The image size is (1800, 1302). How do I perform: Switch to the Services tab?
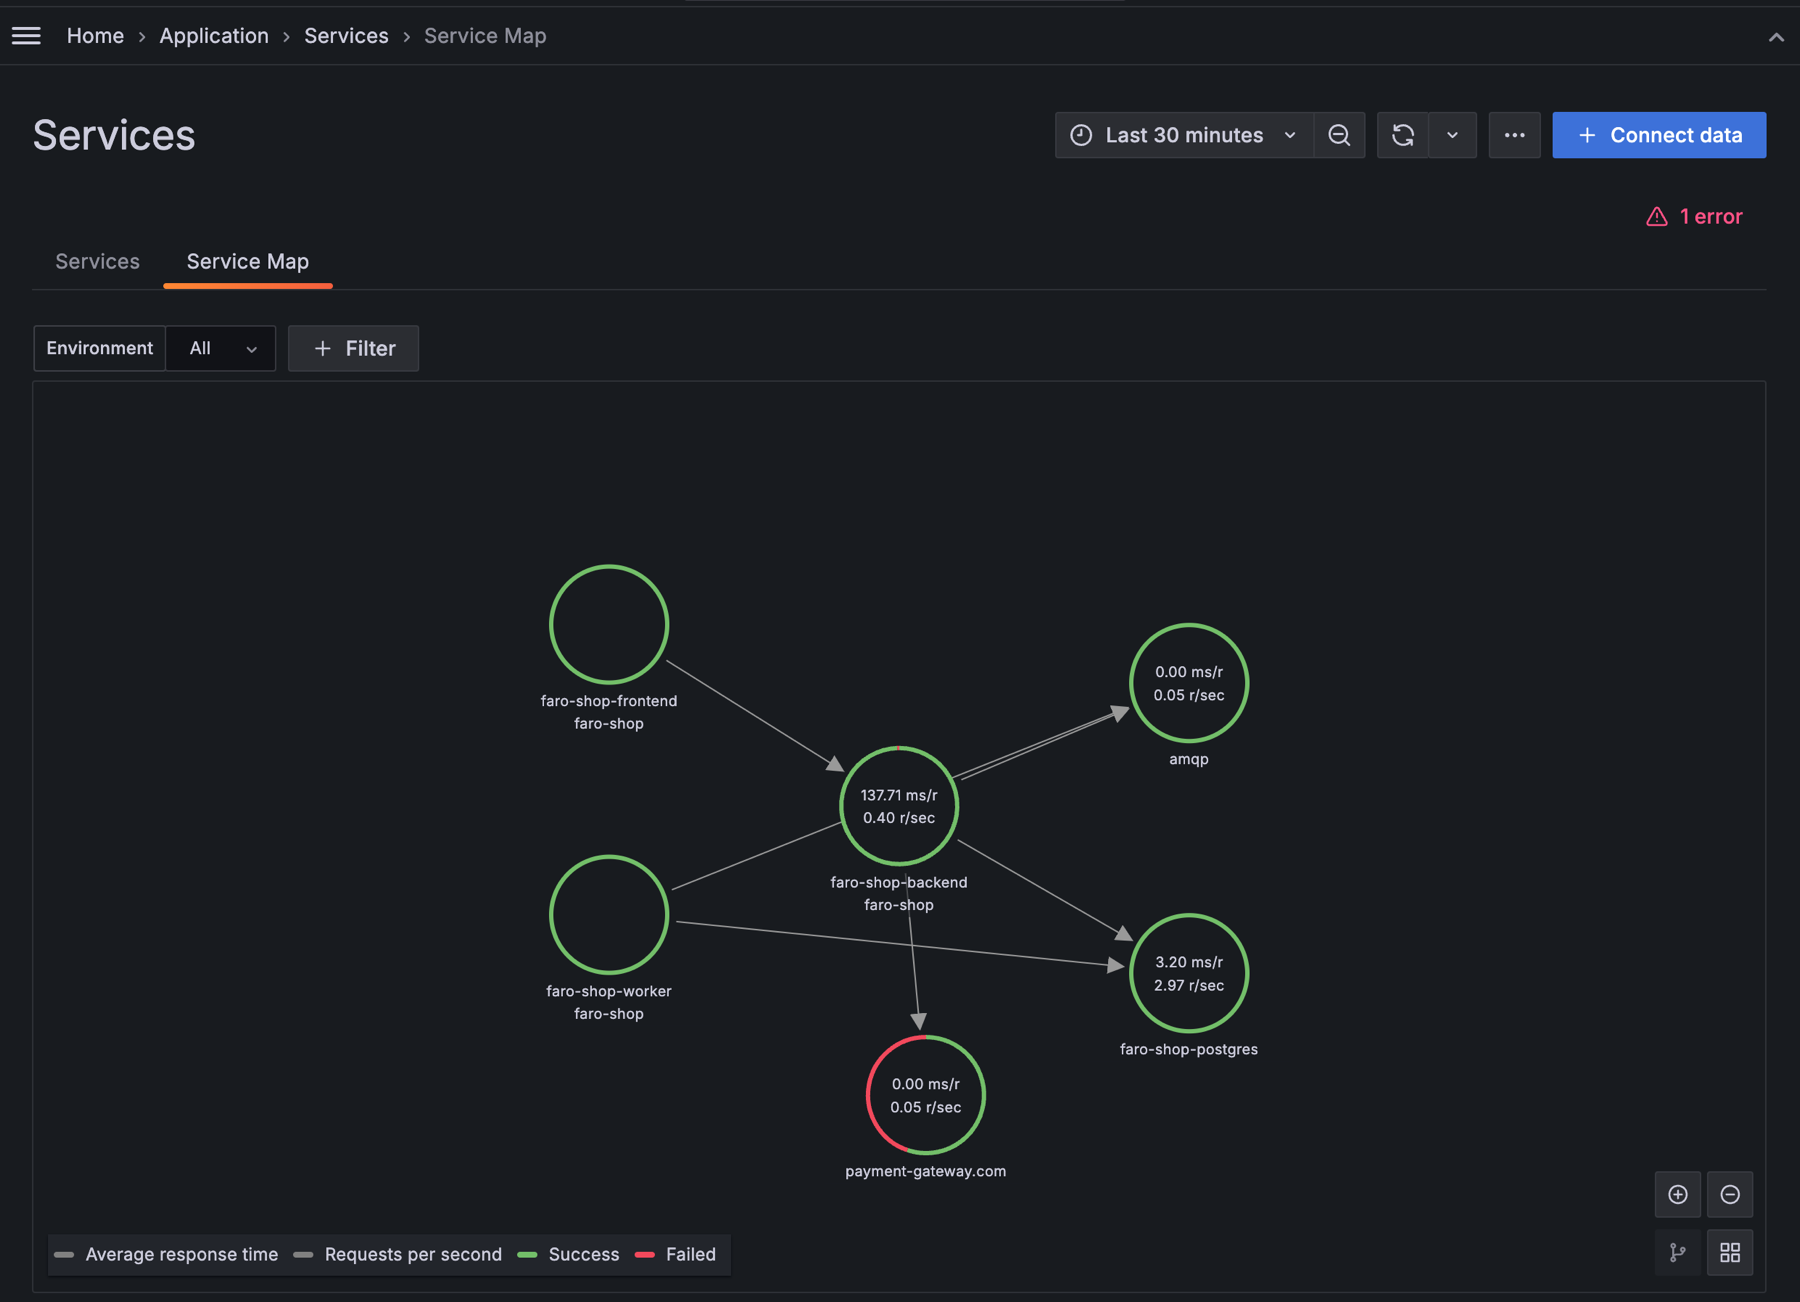coord(97,261)
